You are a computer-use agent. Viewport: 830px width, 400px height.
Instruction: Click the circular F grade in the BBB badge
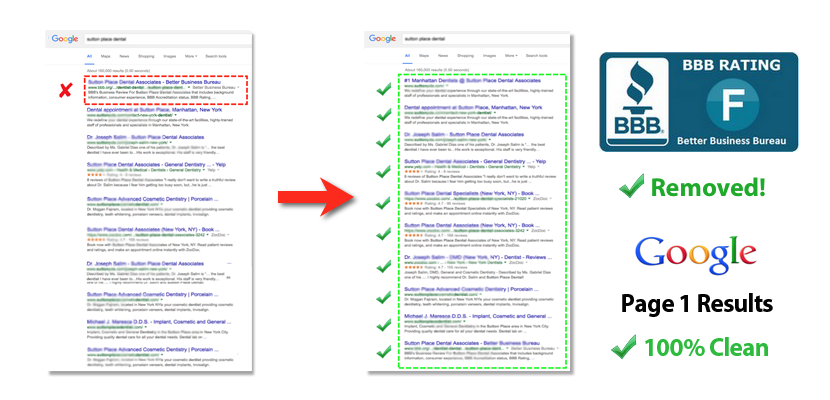pos(733,104)
